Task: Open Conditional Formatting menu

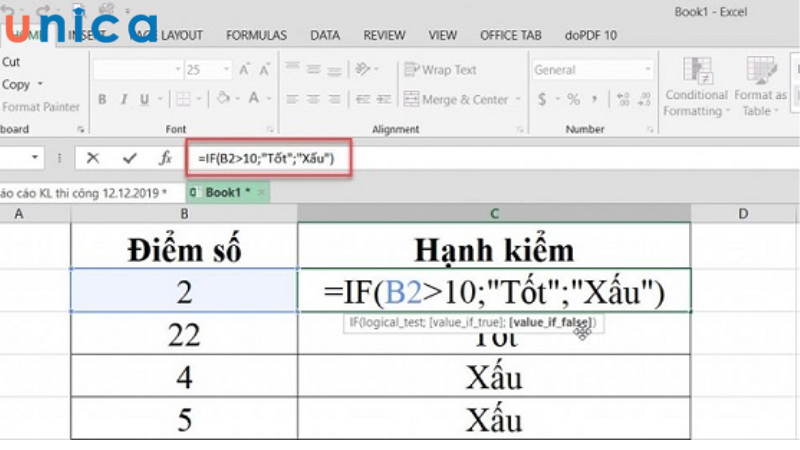Action: click(696, 87)
